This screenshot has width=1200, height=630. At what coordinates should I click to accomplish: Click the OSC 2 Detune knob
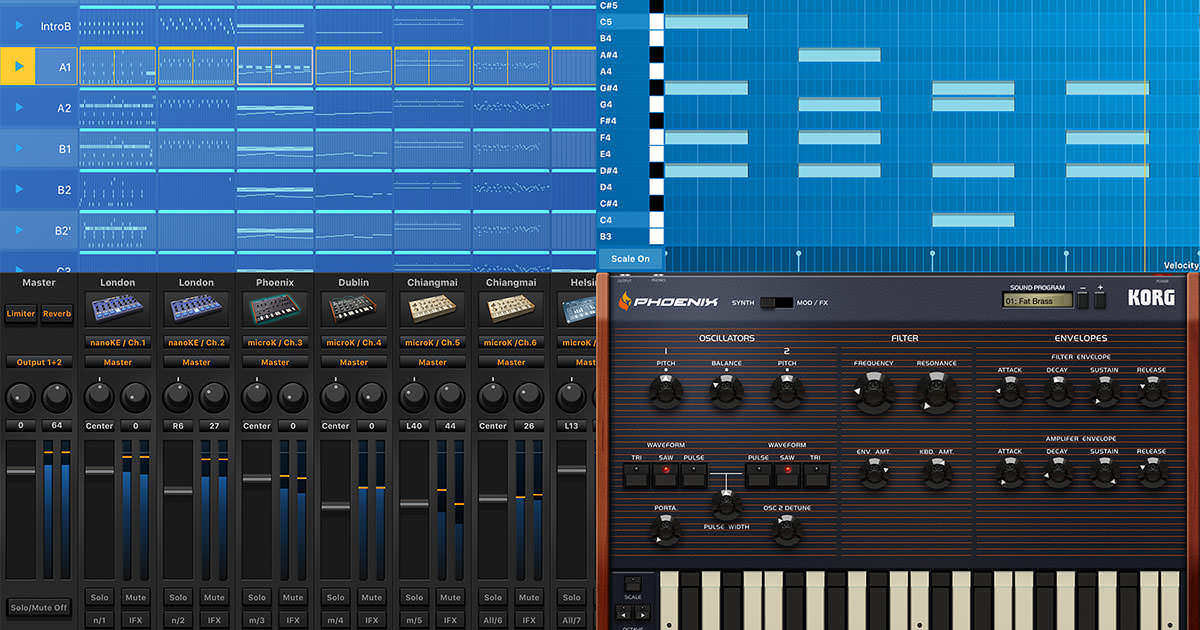coord(786,531)
